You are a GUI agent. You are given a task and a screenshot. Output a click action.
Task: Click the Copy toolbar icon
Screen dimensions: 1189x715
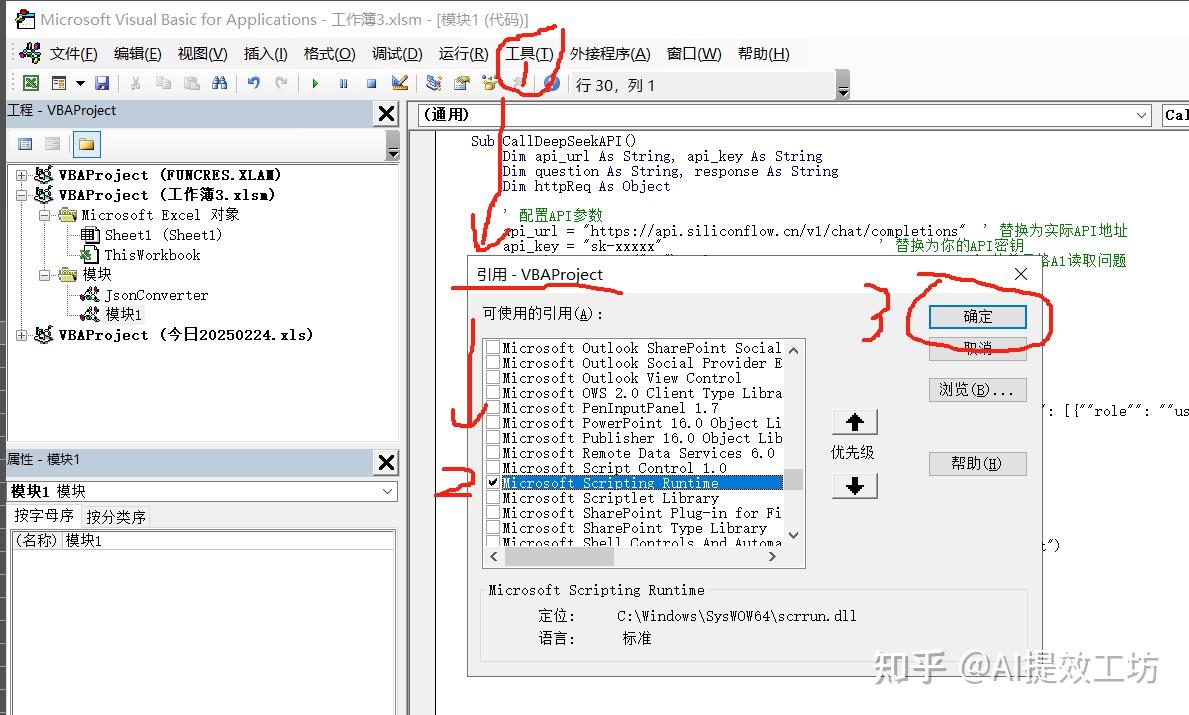163,83
